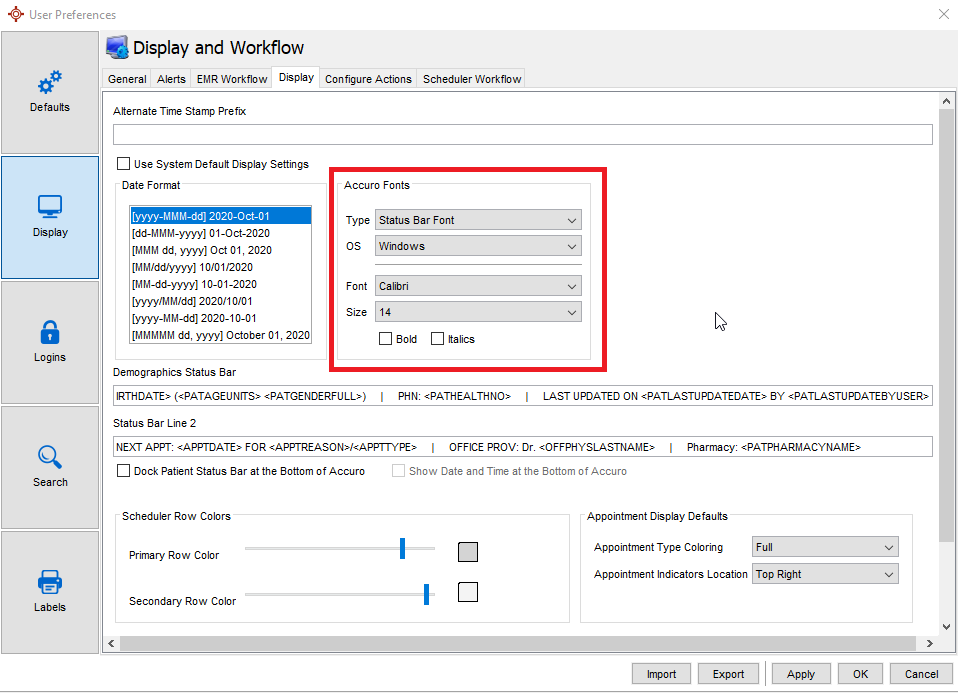
Task: Open the Labels printer icon
Action: [50, 582]
